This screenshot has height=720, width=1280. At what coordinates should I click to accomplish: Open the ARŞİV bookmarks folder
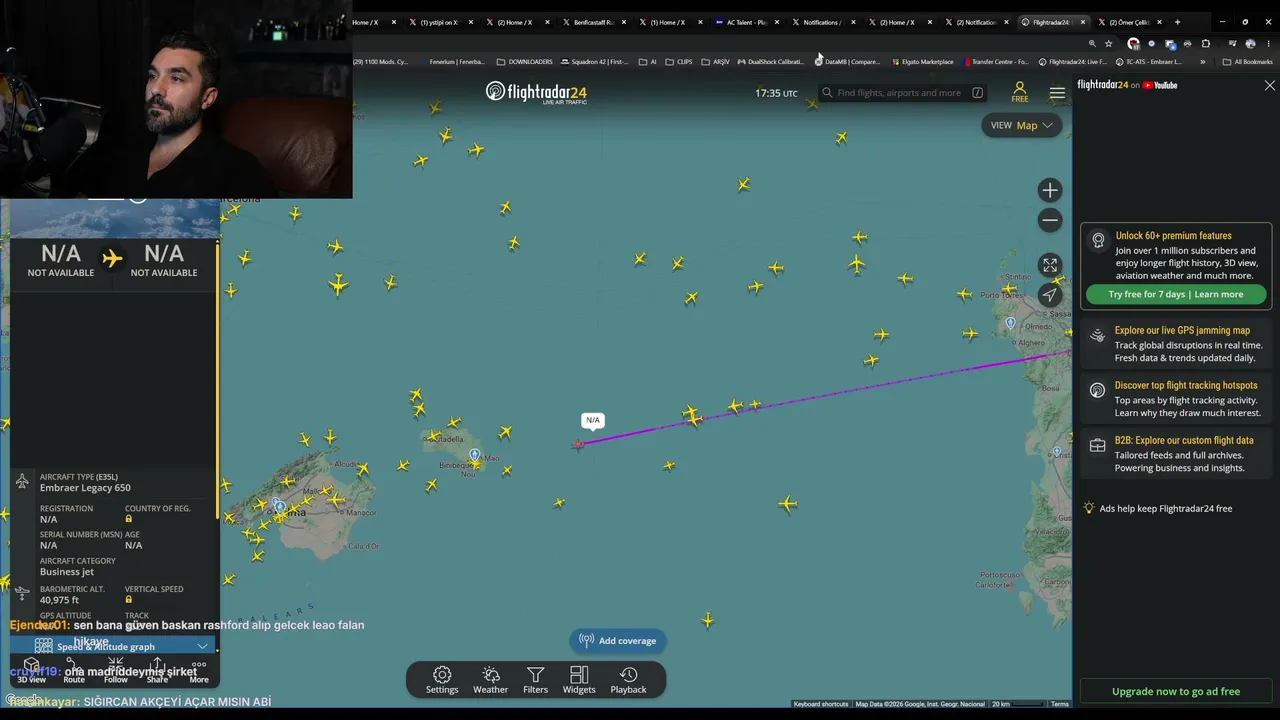[715, 62]
